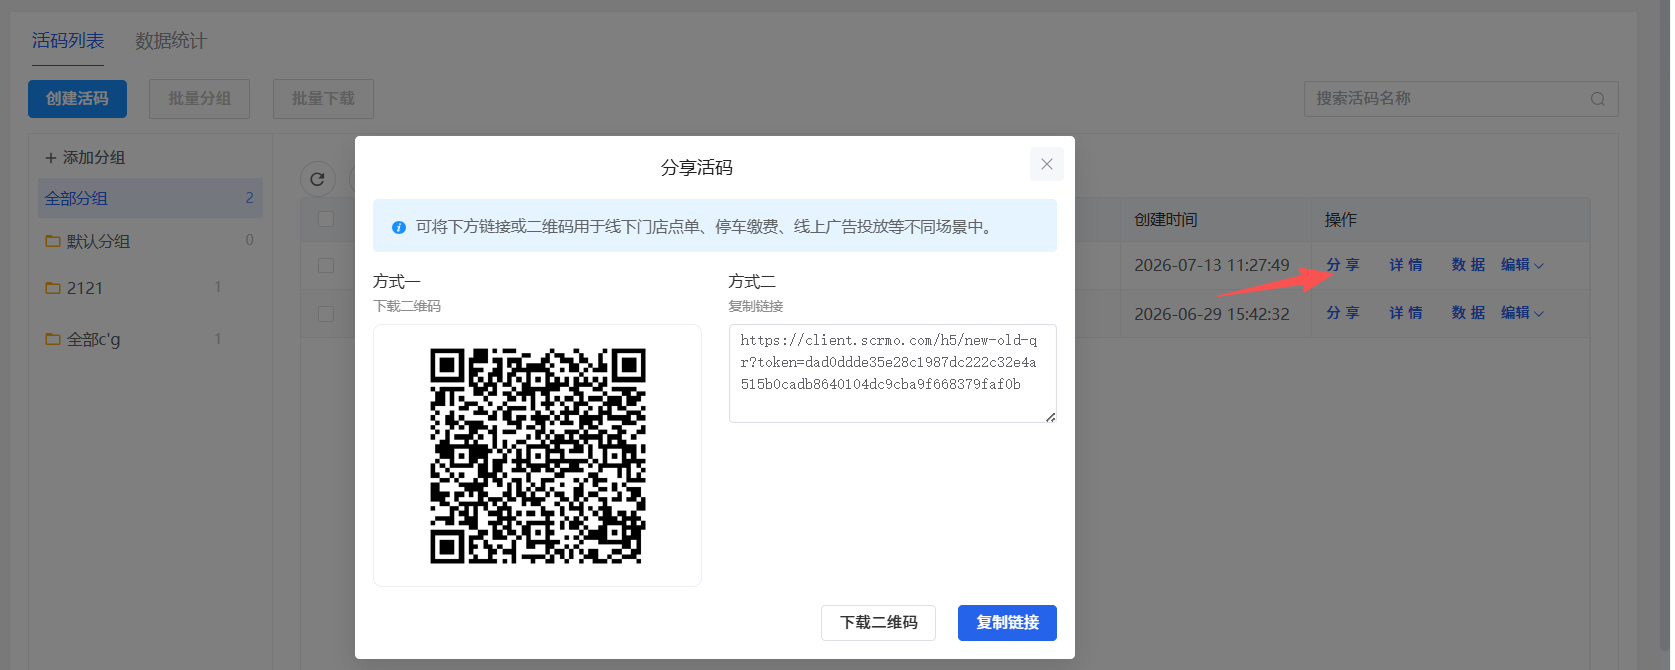1675x670 pixels.
Task: Click 分享 in the 2026-07-13 row
Action: click(x=1342, y=265)
